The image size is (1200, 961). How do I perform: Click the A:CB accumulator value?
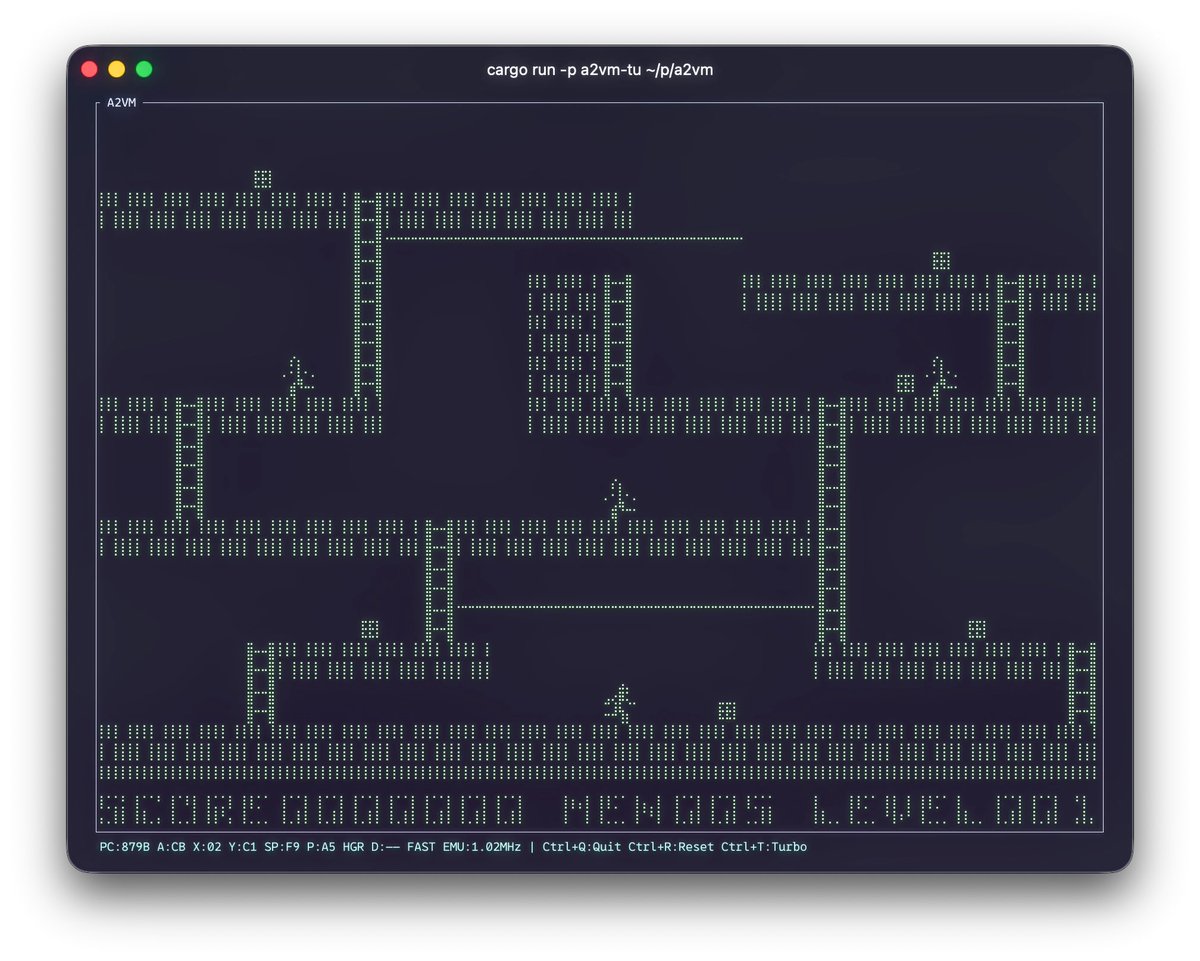point(172,847)
